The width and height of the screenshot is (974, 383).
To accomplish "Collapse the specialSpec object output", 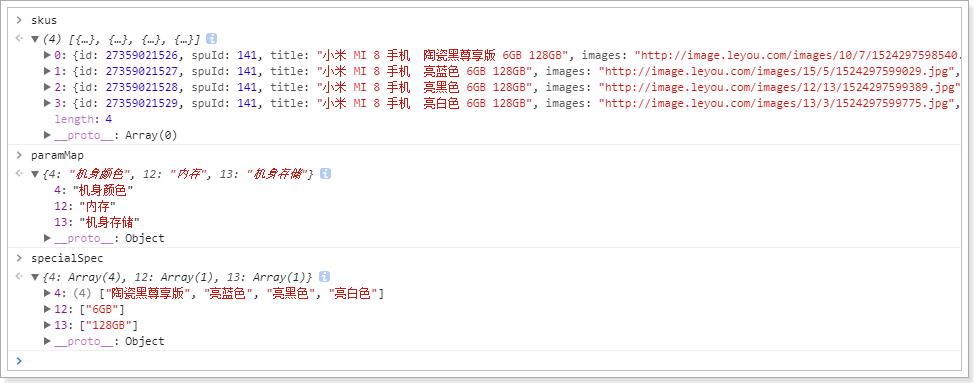I will (35, 277).
